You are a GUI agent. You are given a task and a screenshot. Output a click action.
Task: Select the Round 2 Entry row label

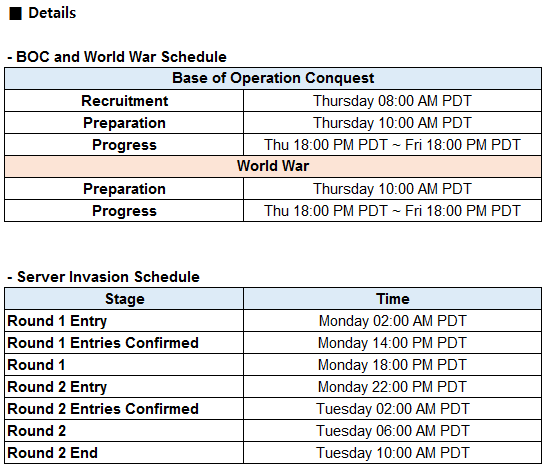tap(57, 387)
